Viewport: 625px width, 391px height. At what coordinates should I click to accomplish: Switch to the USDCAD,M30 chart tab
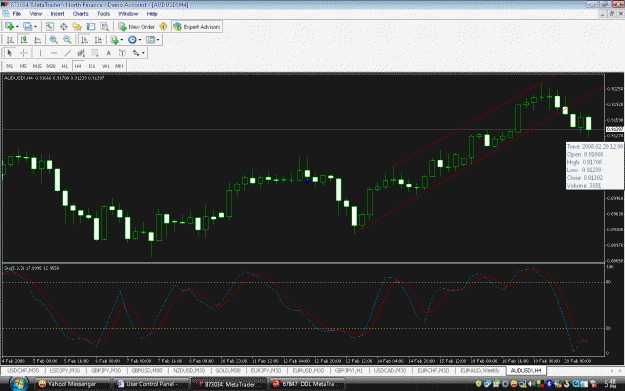390,371
